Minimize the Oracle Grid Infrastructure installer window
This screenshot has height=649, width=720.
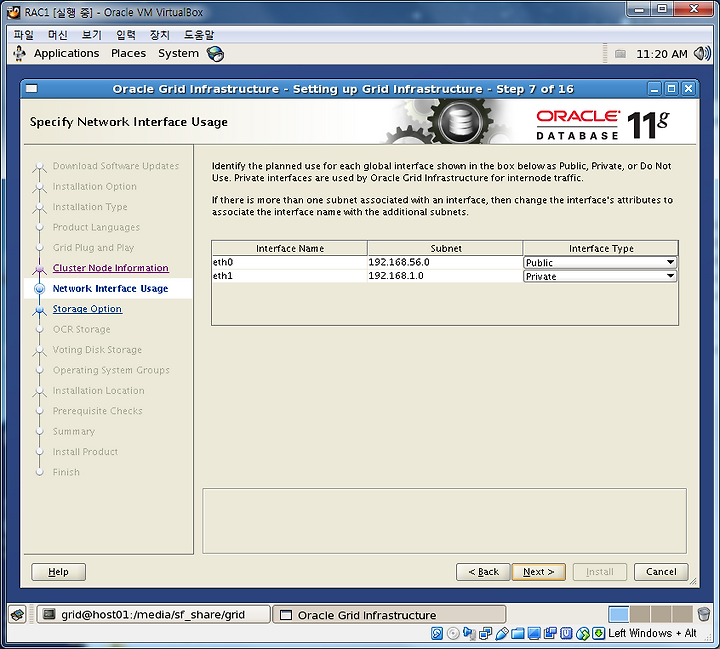pos(655,89)
